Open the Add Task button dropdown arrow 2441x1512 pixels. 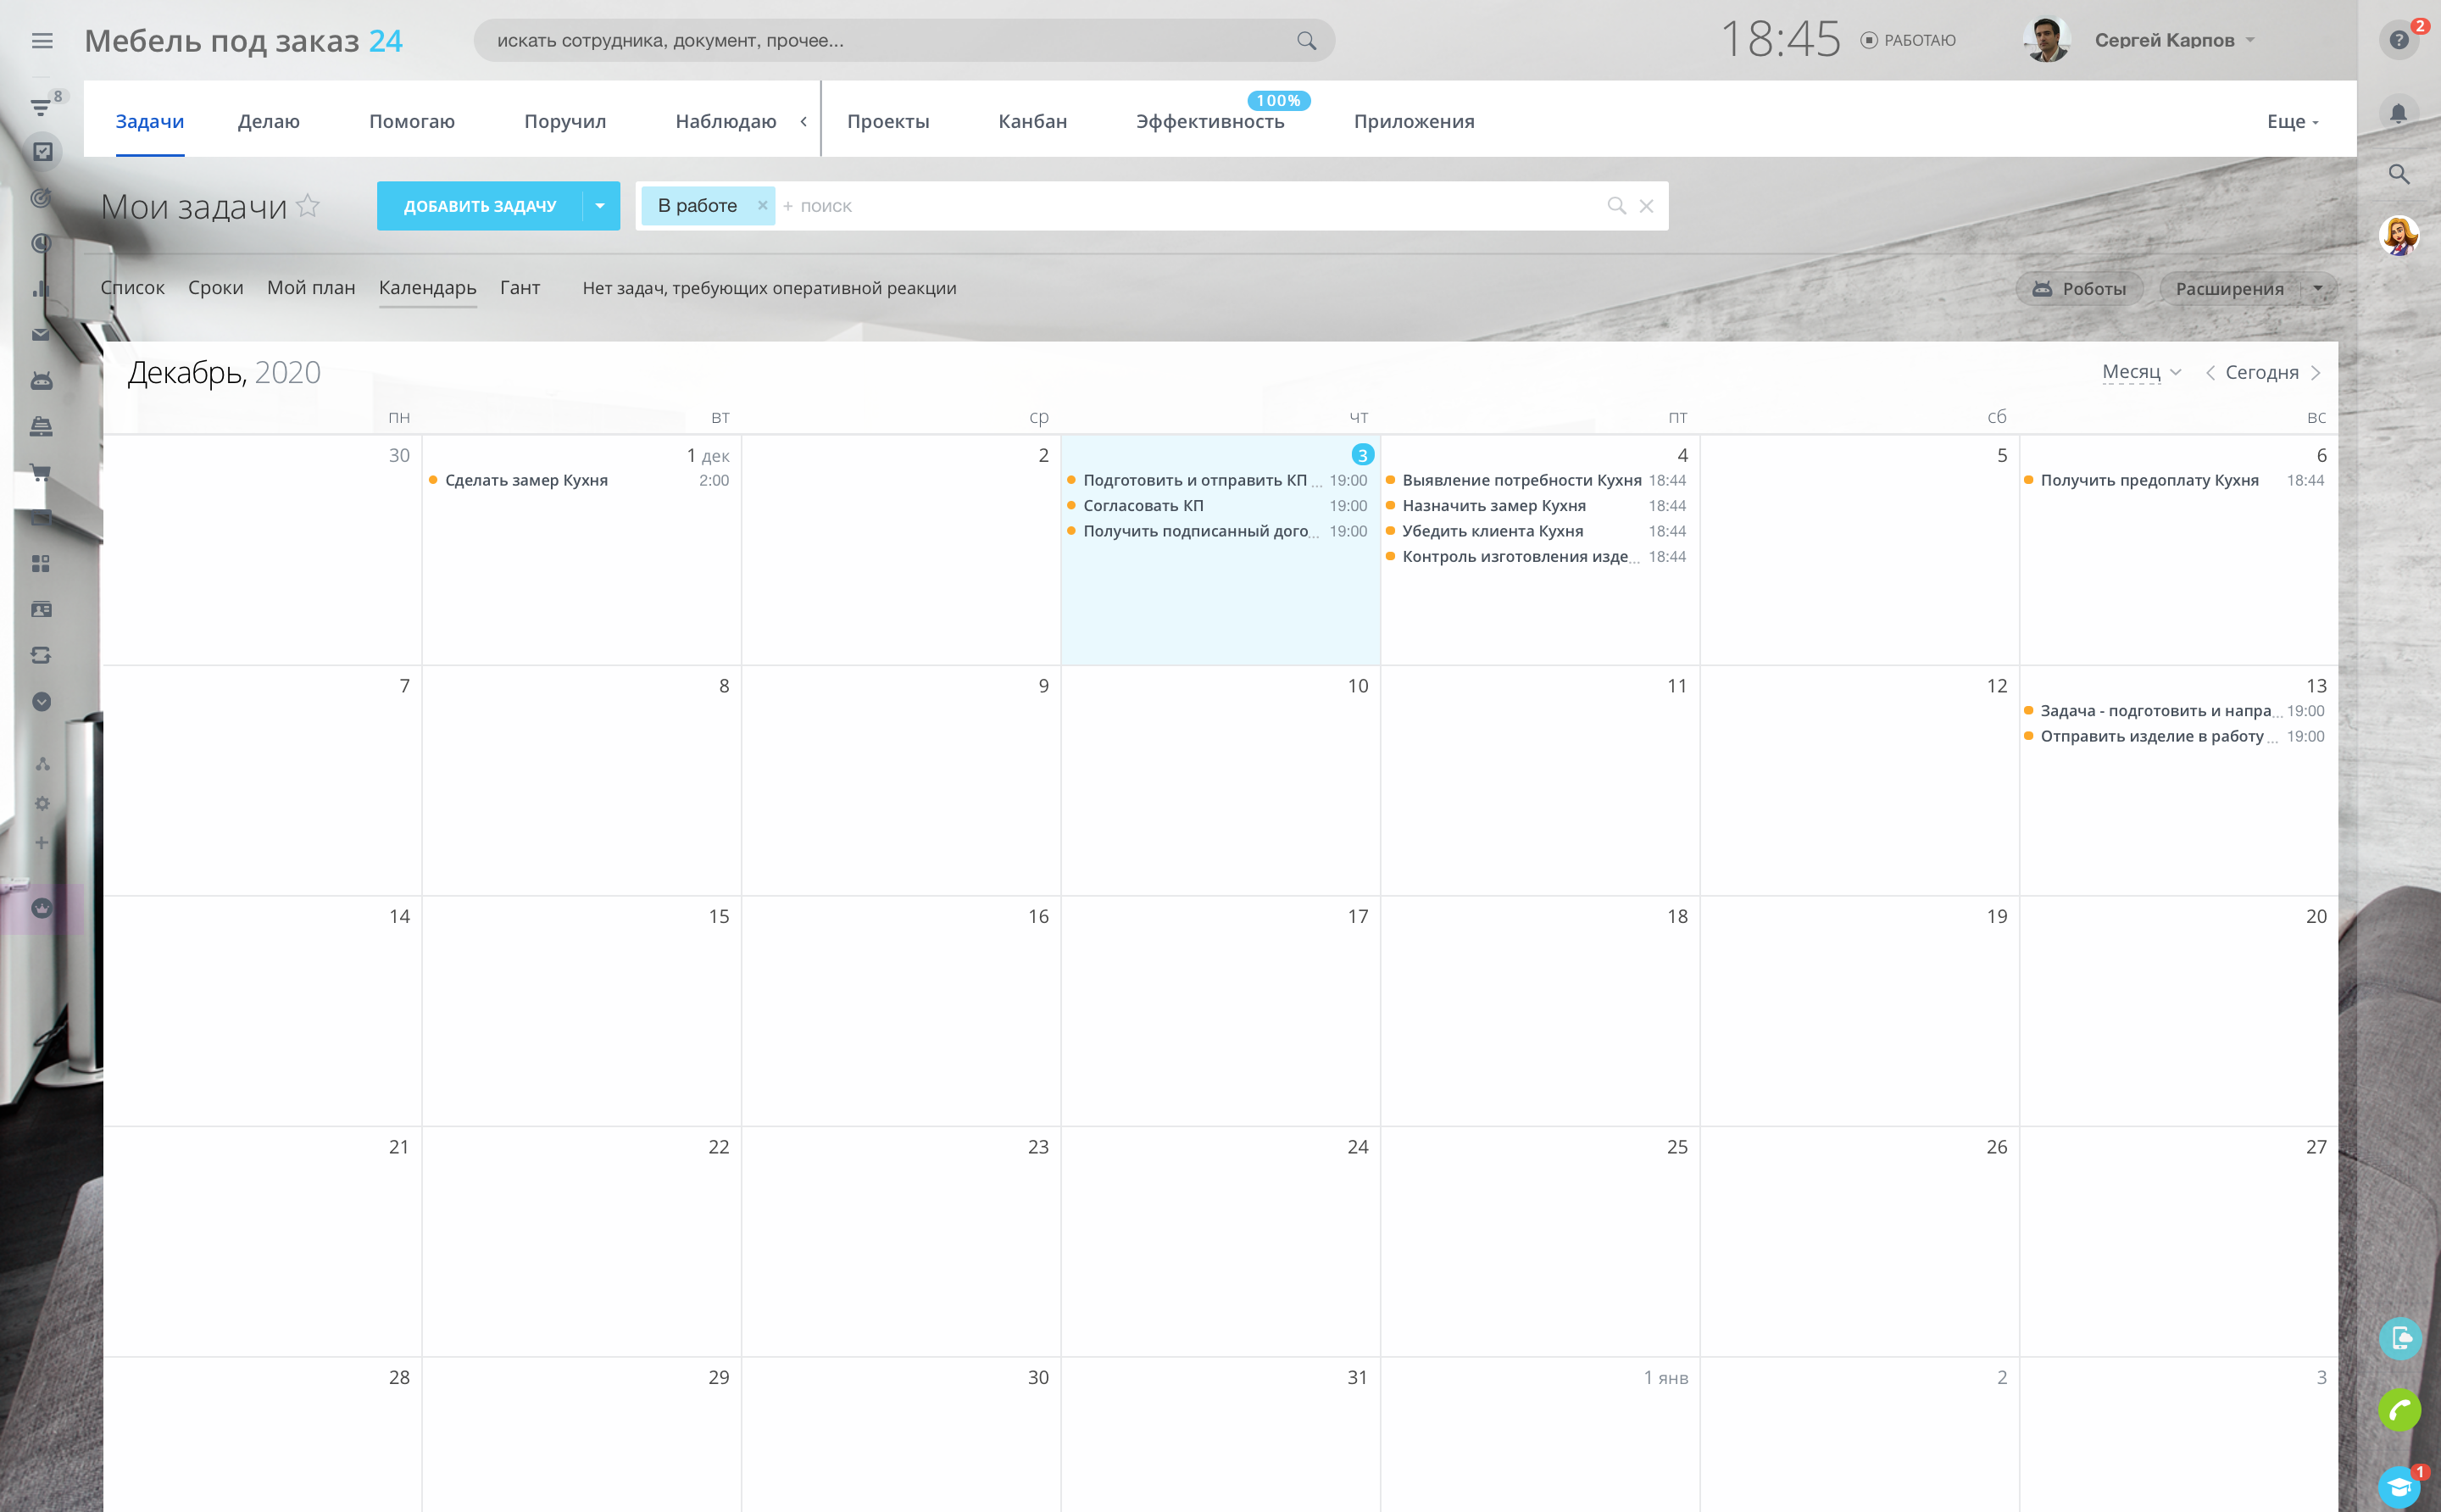600,206
